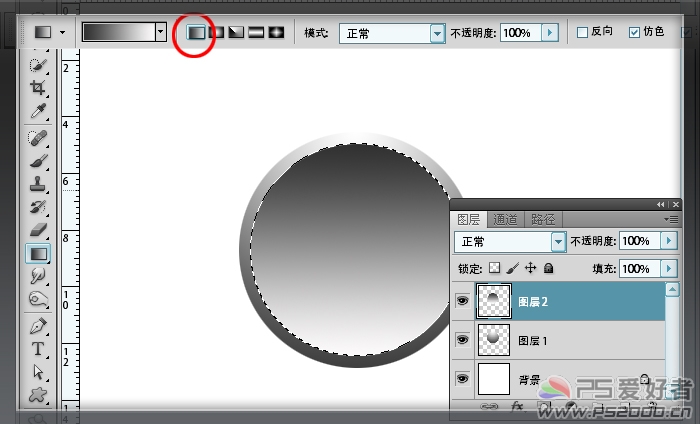The image size is (700, 424).
Task: Close the Layers panel
Action: (x=676, y=204)
